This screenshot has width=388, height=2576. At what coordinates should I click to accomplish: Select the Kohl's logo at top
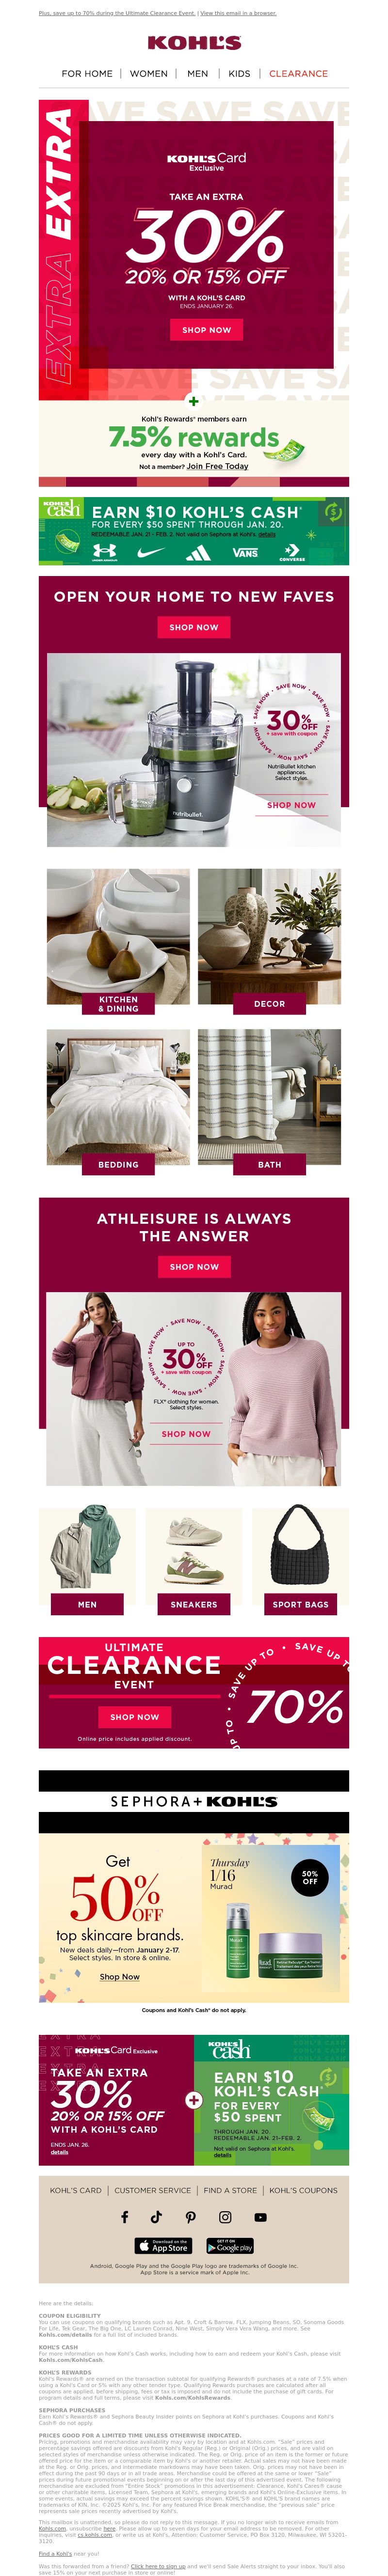tap(194, 43)
